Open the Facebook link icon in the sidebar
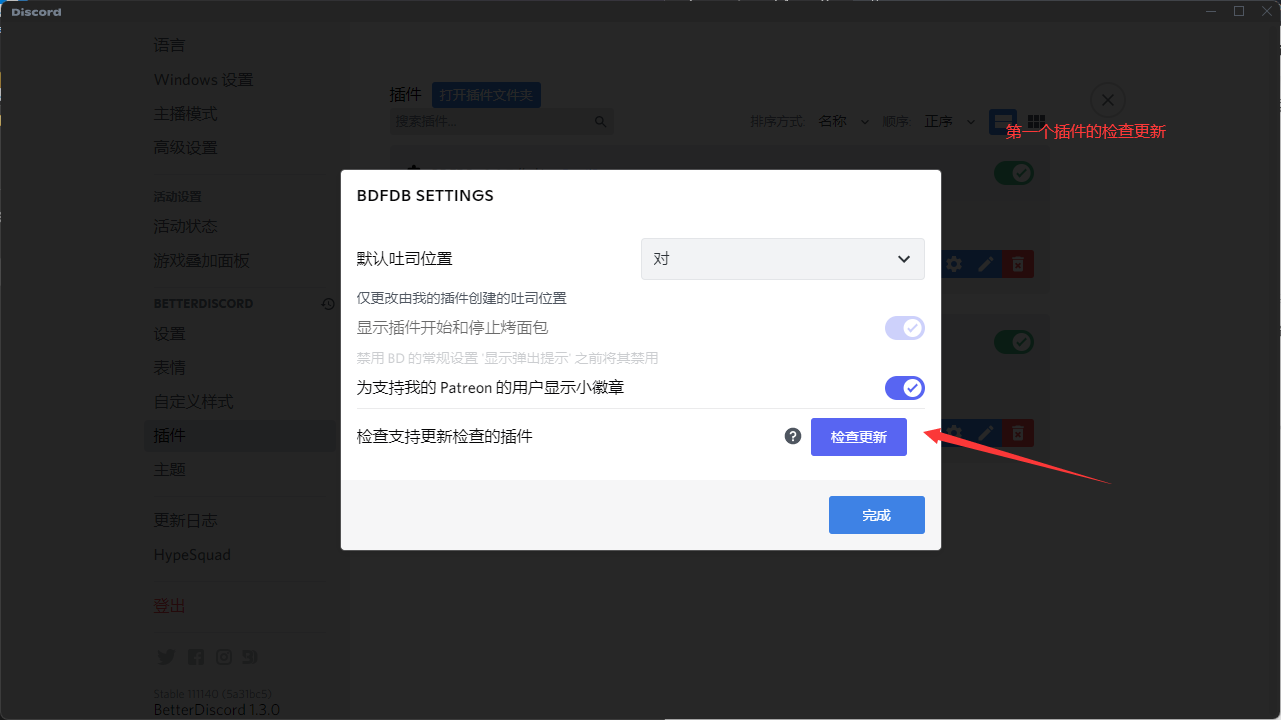1281x720 pixels. [196, 657]
